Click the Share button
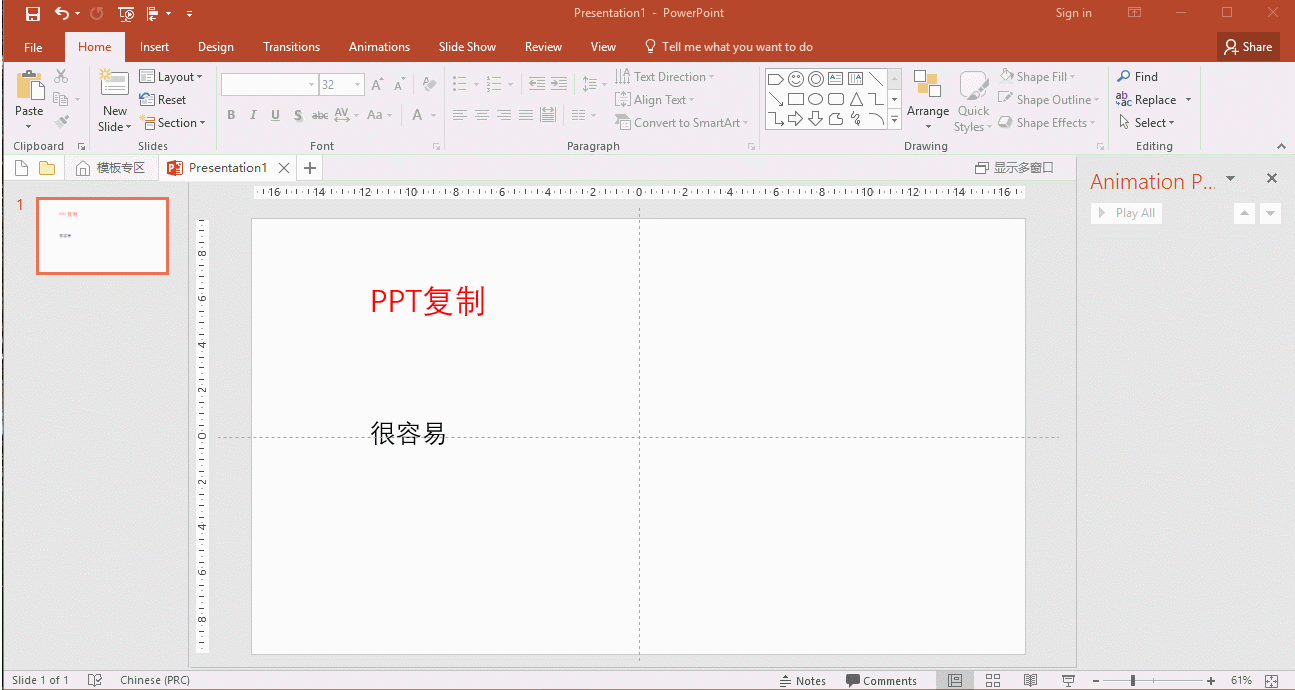The image size is (1295, 690). 1248,46
